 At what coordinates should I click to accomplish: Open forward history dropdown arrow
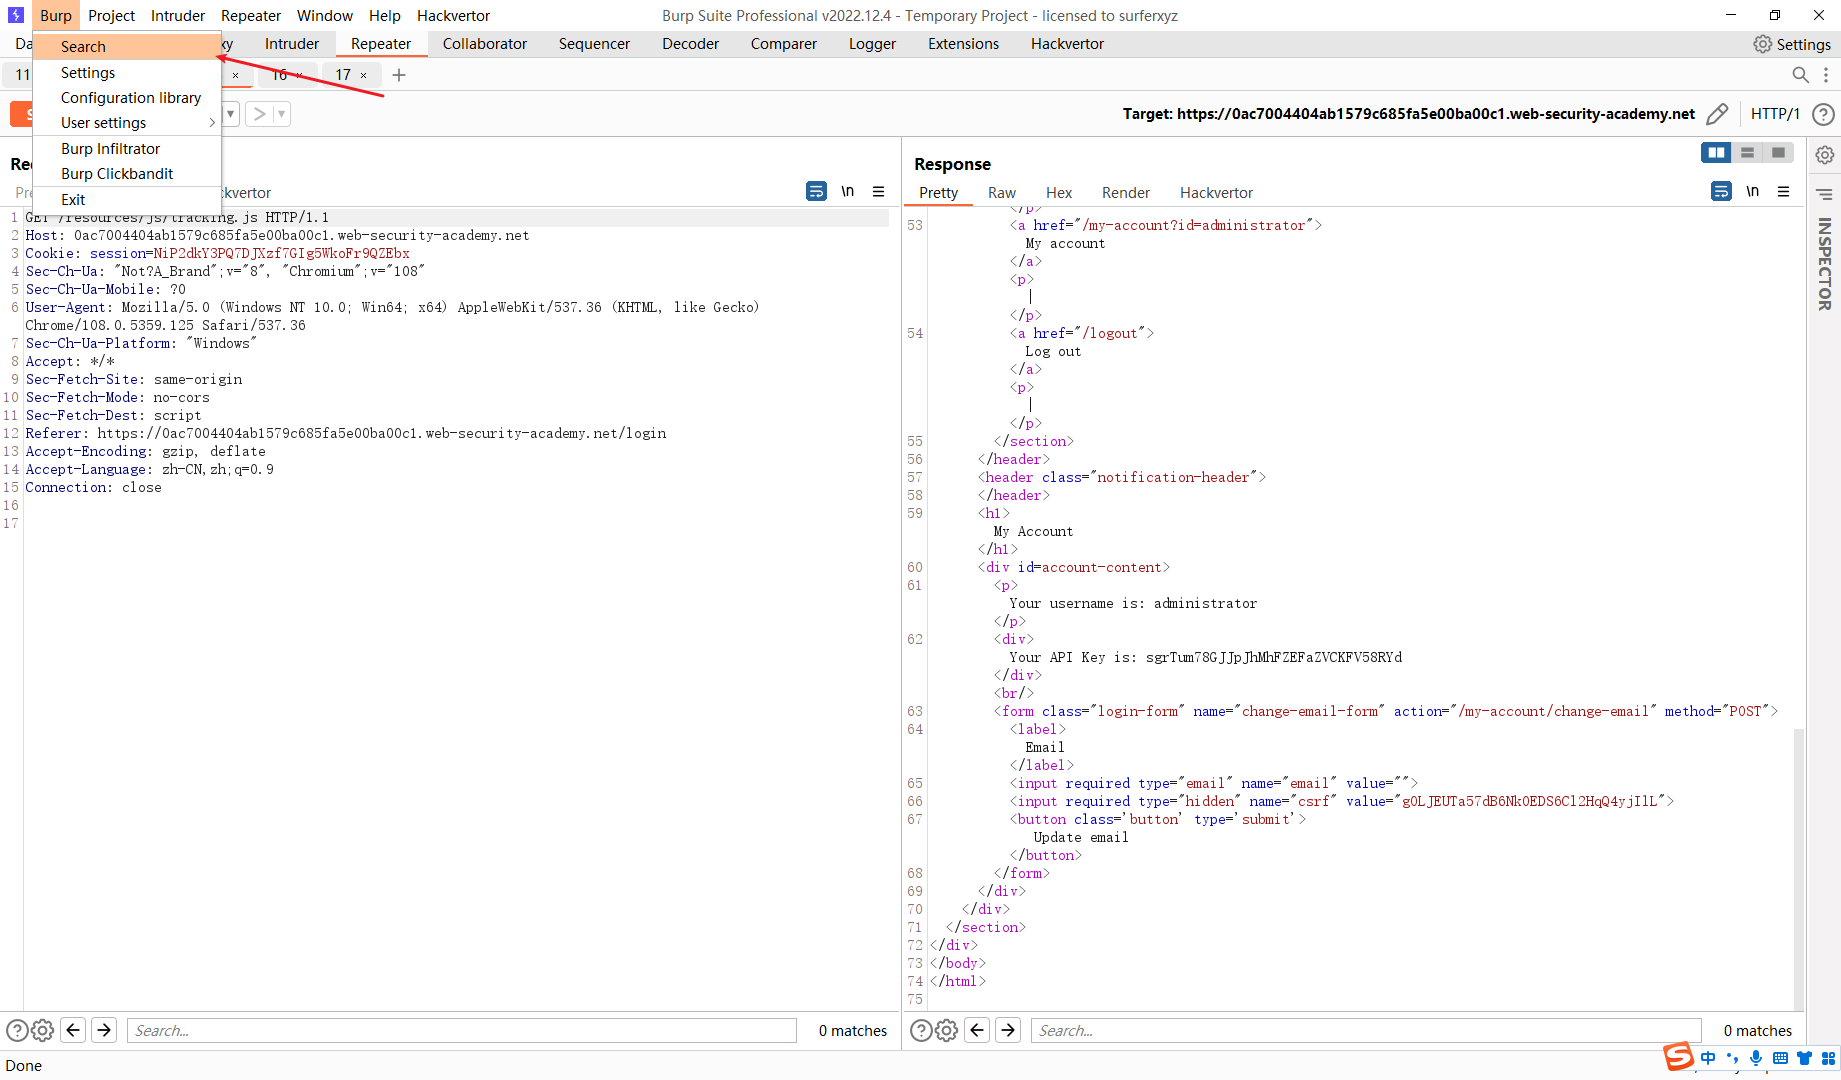click(282, 114)
